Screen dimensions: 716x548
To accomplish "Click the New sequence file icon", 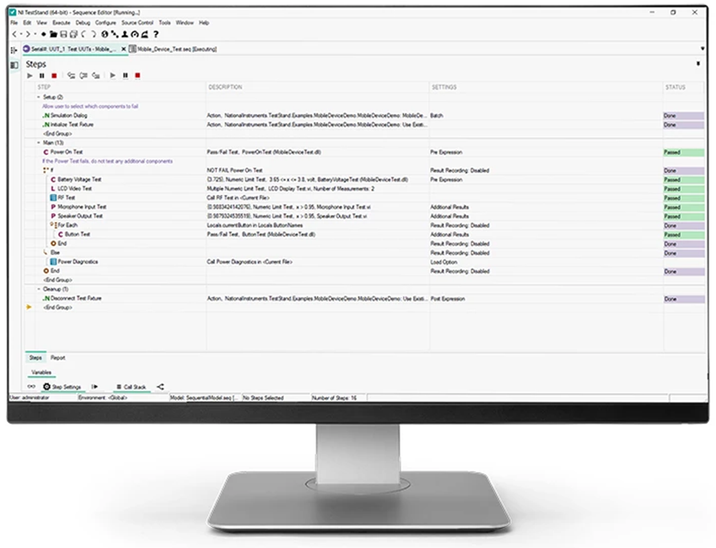I will click(x=44, y=34).
